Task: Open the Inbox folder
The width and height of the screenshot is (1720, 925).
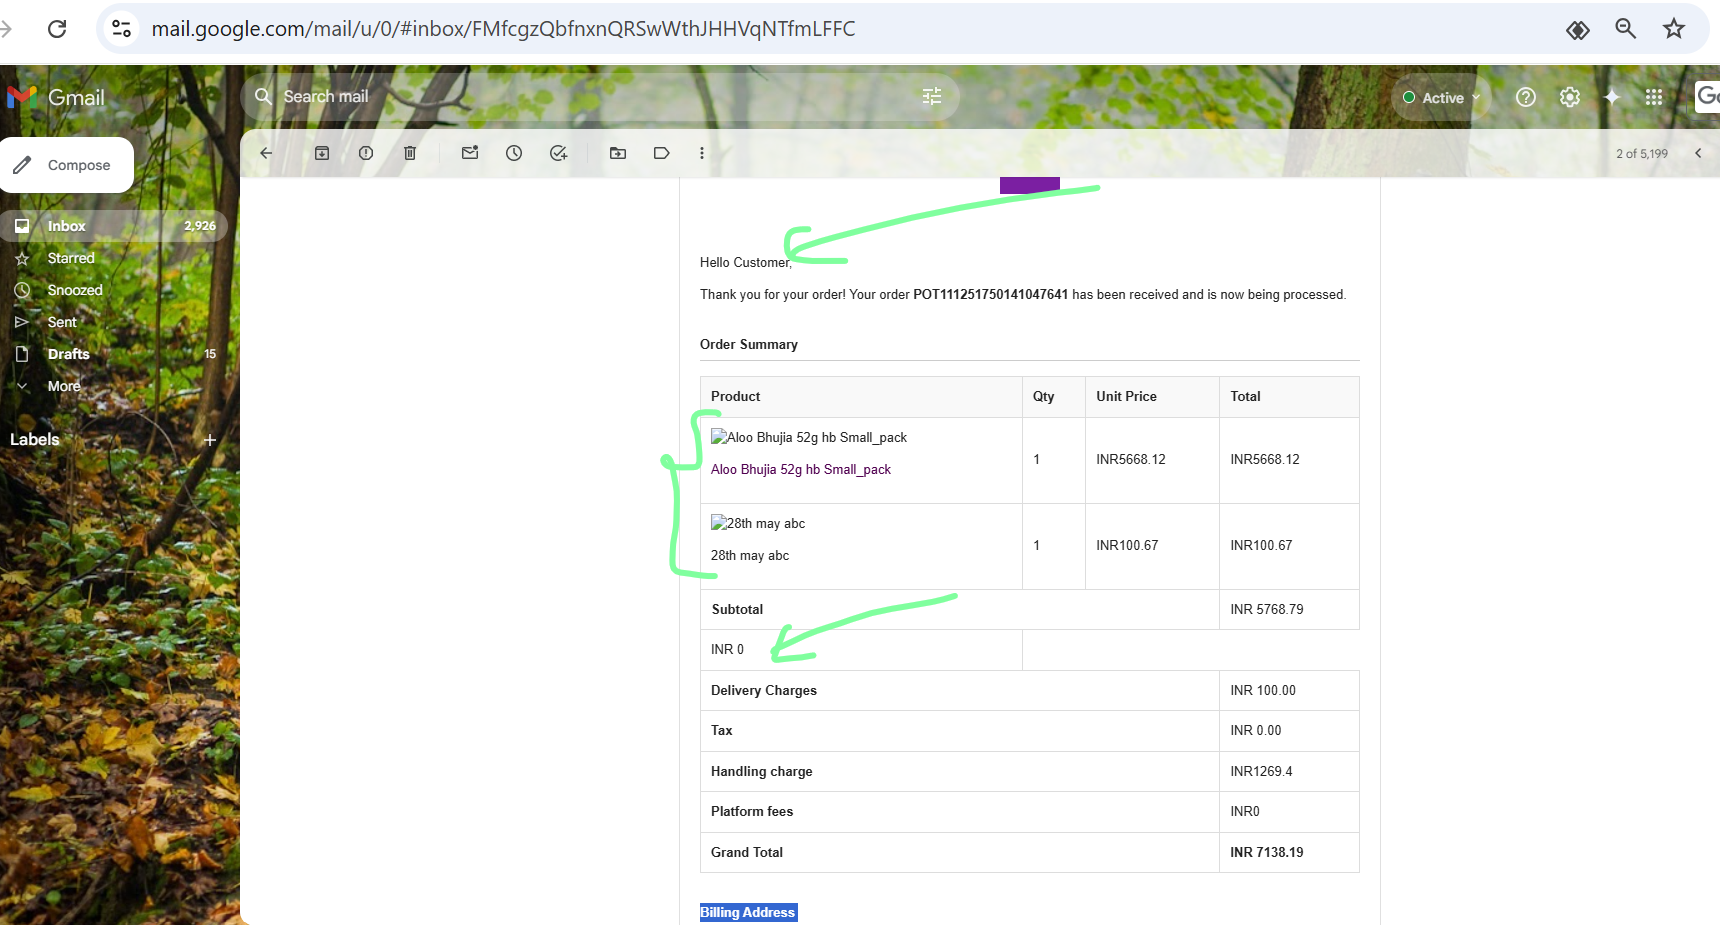Action: coord(114,226)
